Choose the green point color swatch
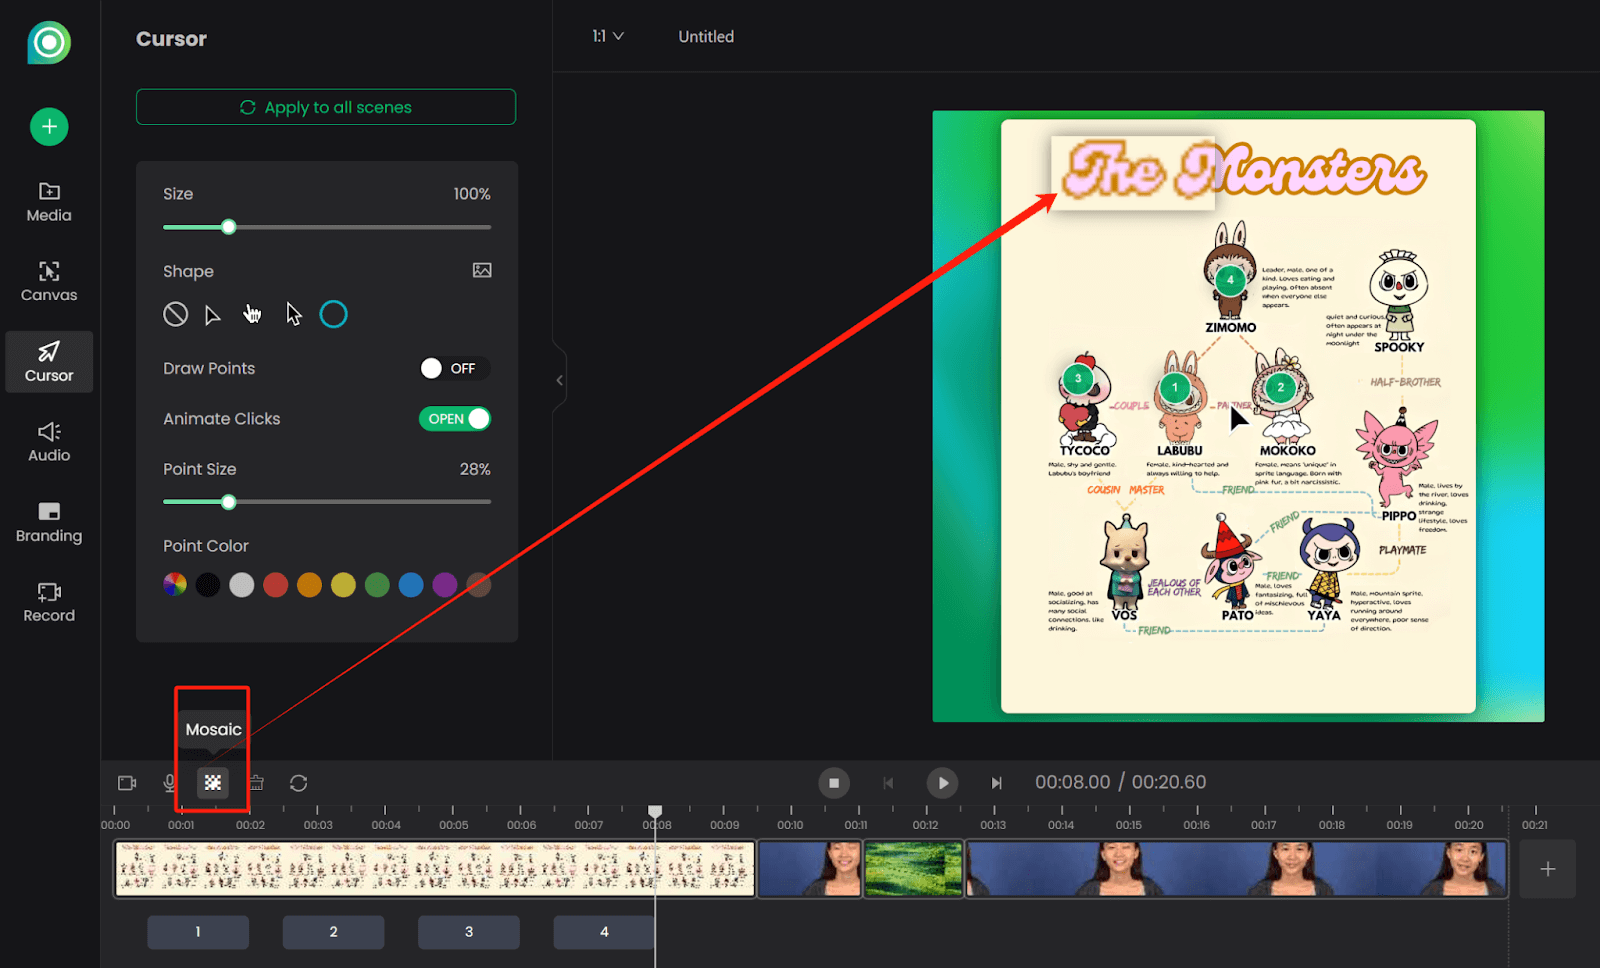Viewport: 1600px width, 968px height. click(x=377, y=585)
